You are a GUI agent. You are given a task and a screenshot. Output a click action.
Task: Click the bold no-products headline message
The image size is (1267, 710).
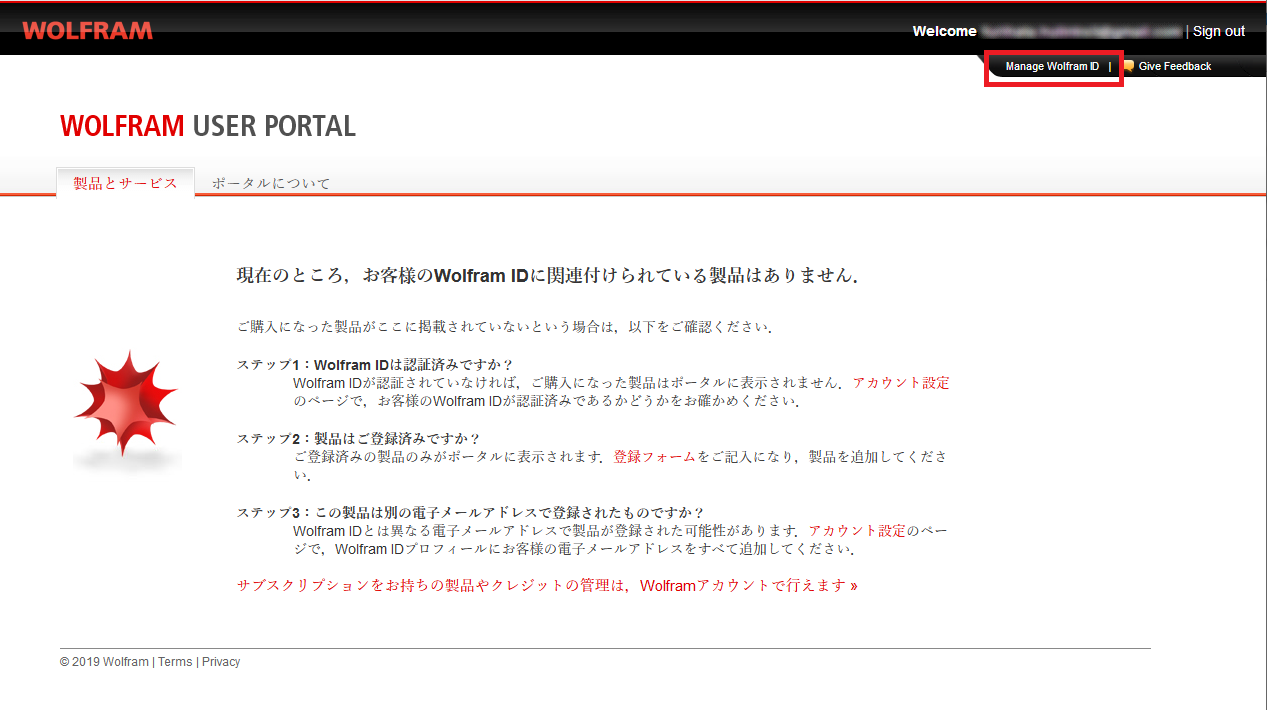pyautogui.click(x=547, y=275)
